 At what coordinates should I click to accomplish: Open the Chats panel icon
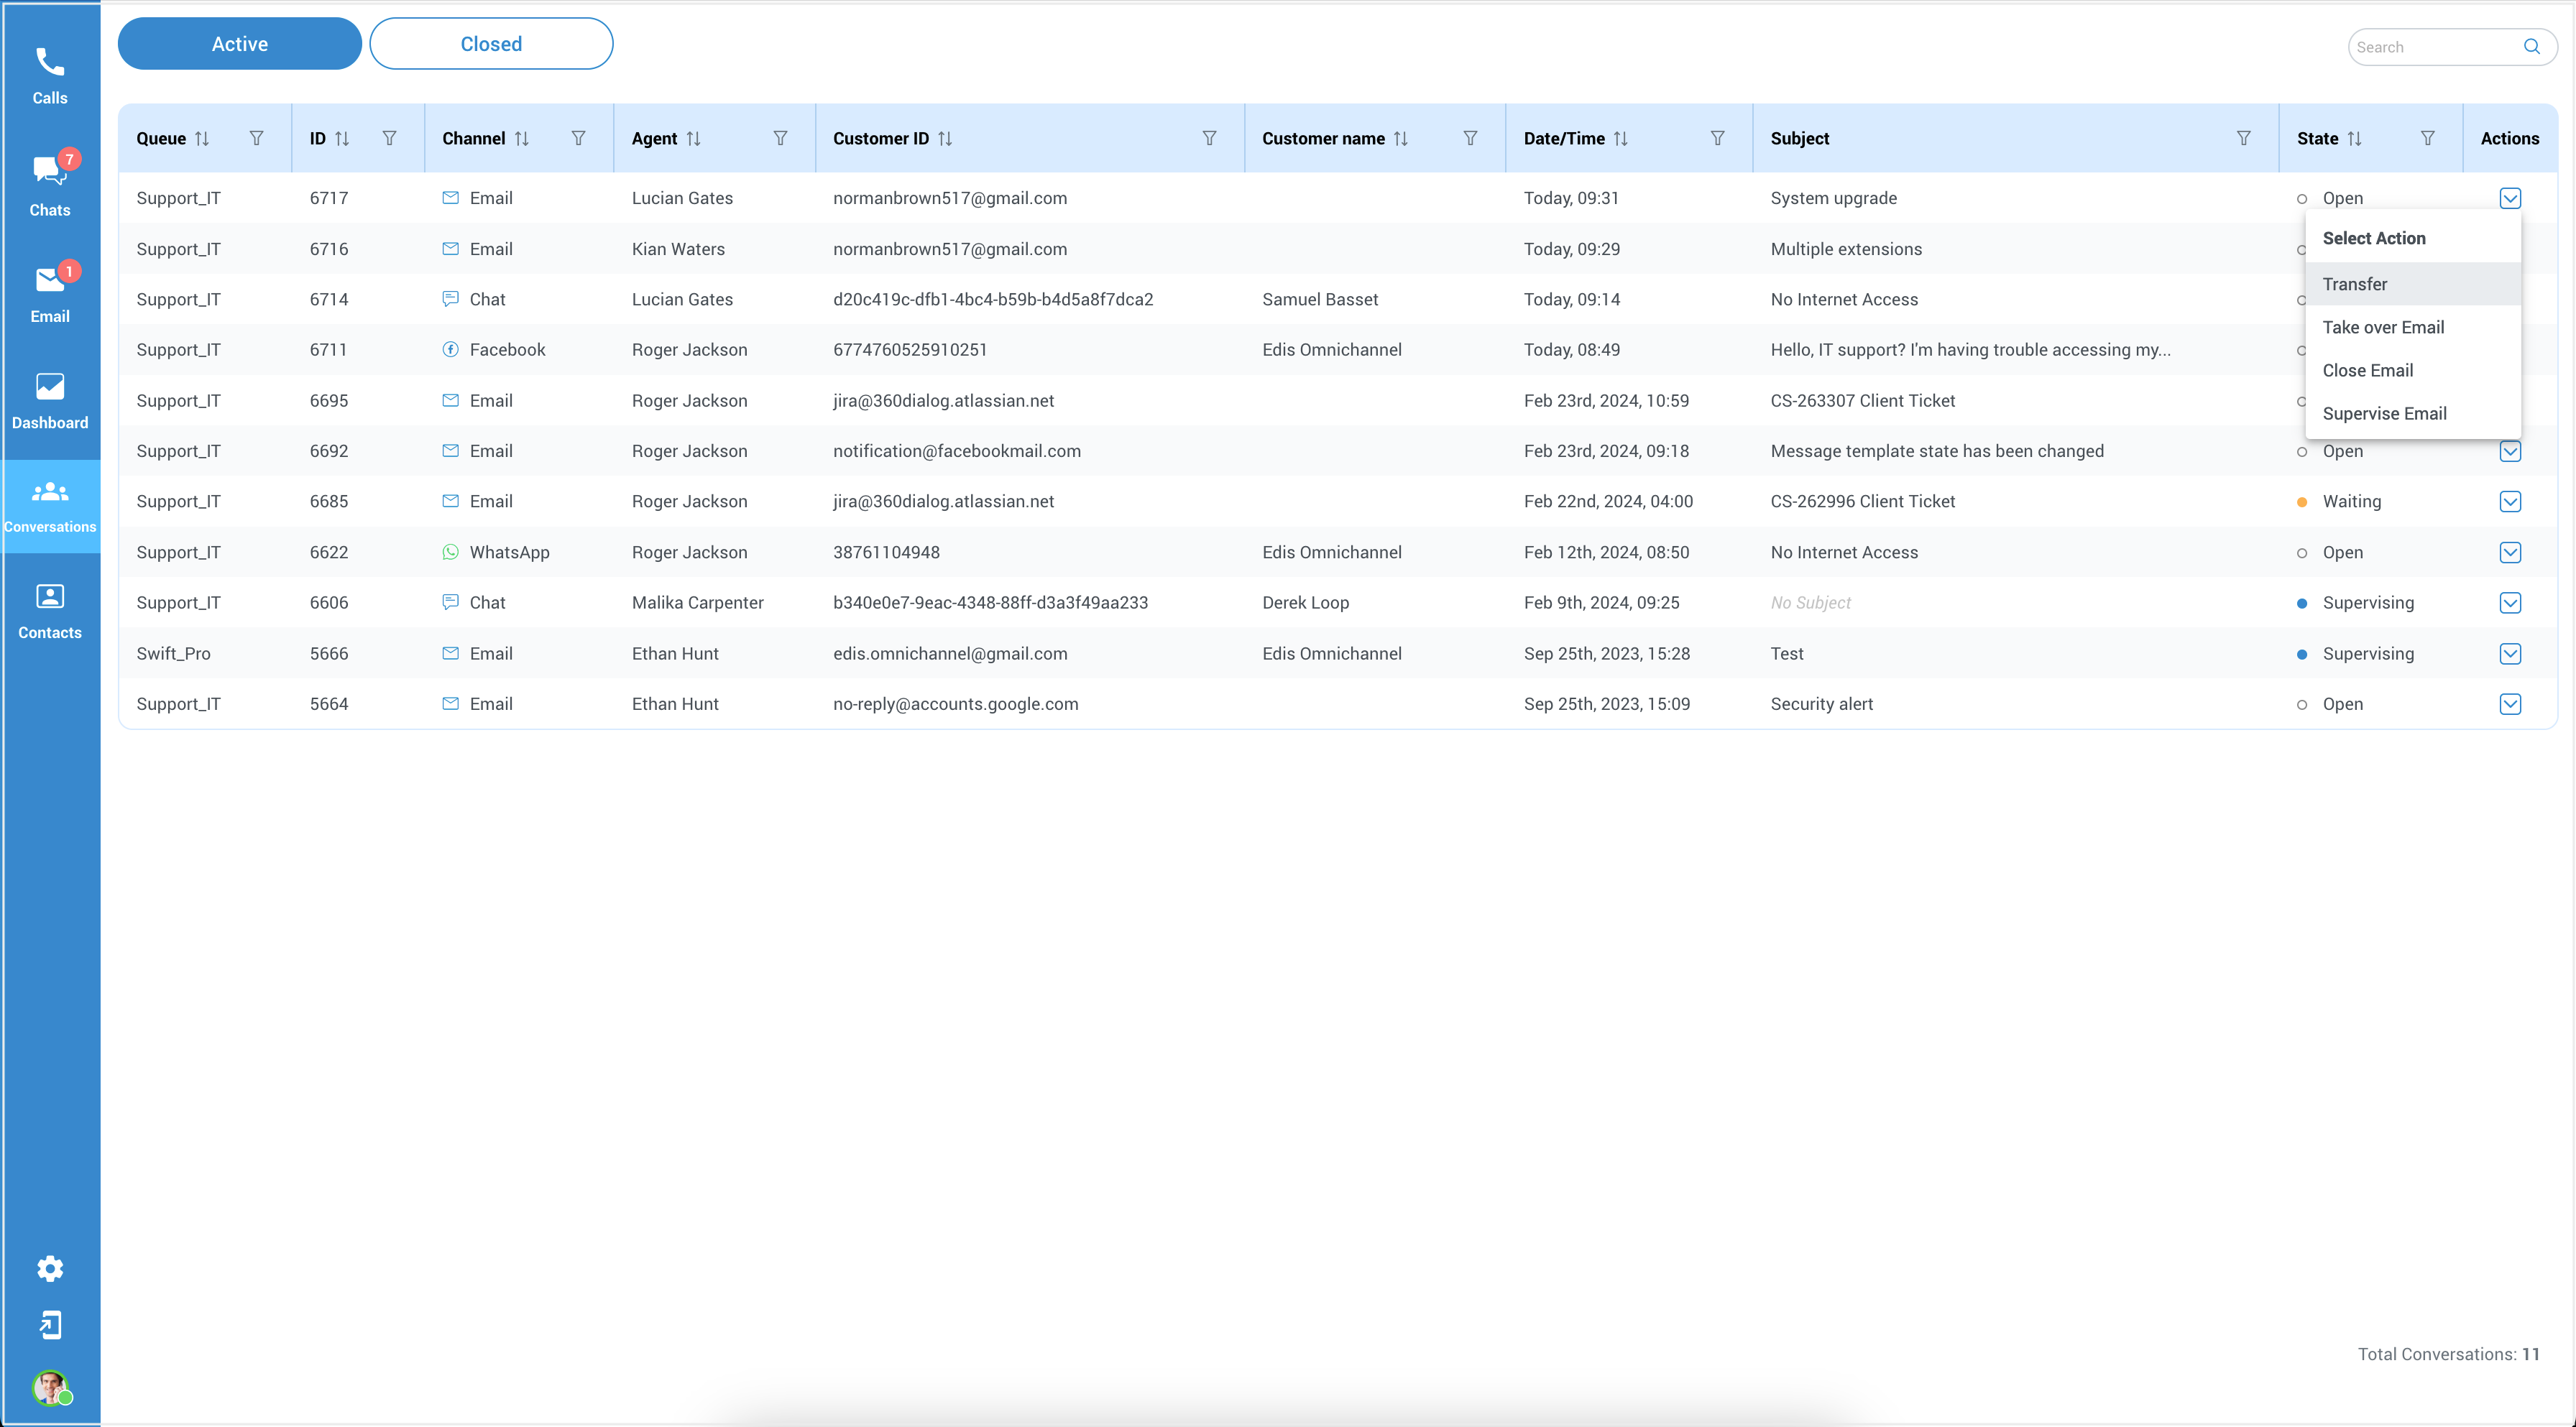tap(47, 172)
